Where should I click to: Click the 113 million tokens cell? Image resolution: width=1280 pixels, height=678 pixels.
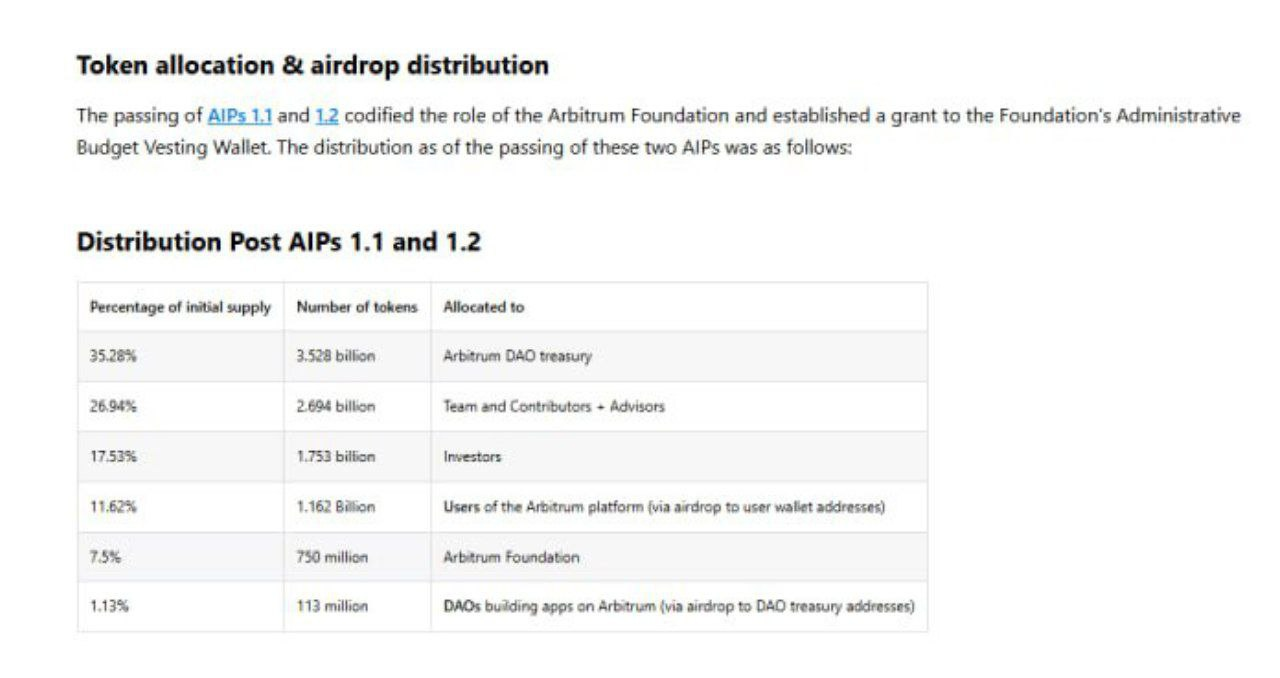tap(332, 607)
